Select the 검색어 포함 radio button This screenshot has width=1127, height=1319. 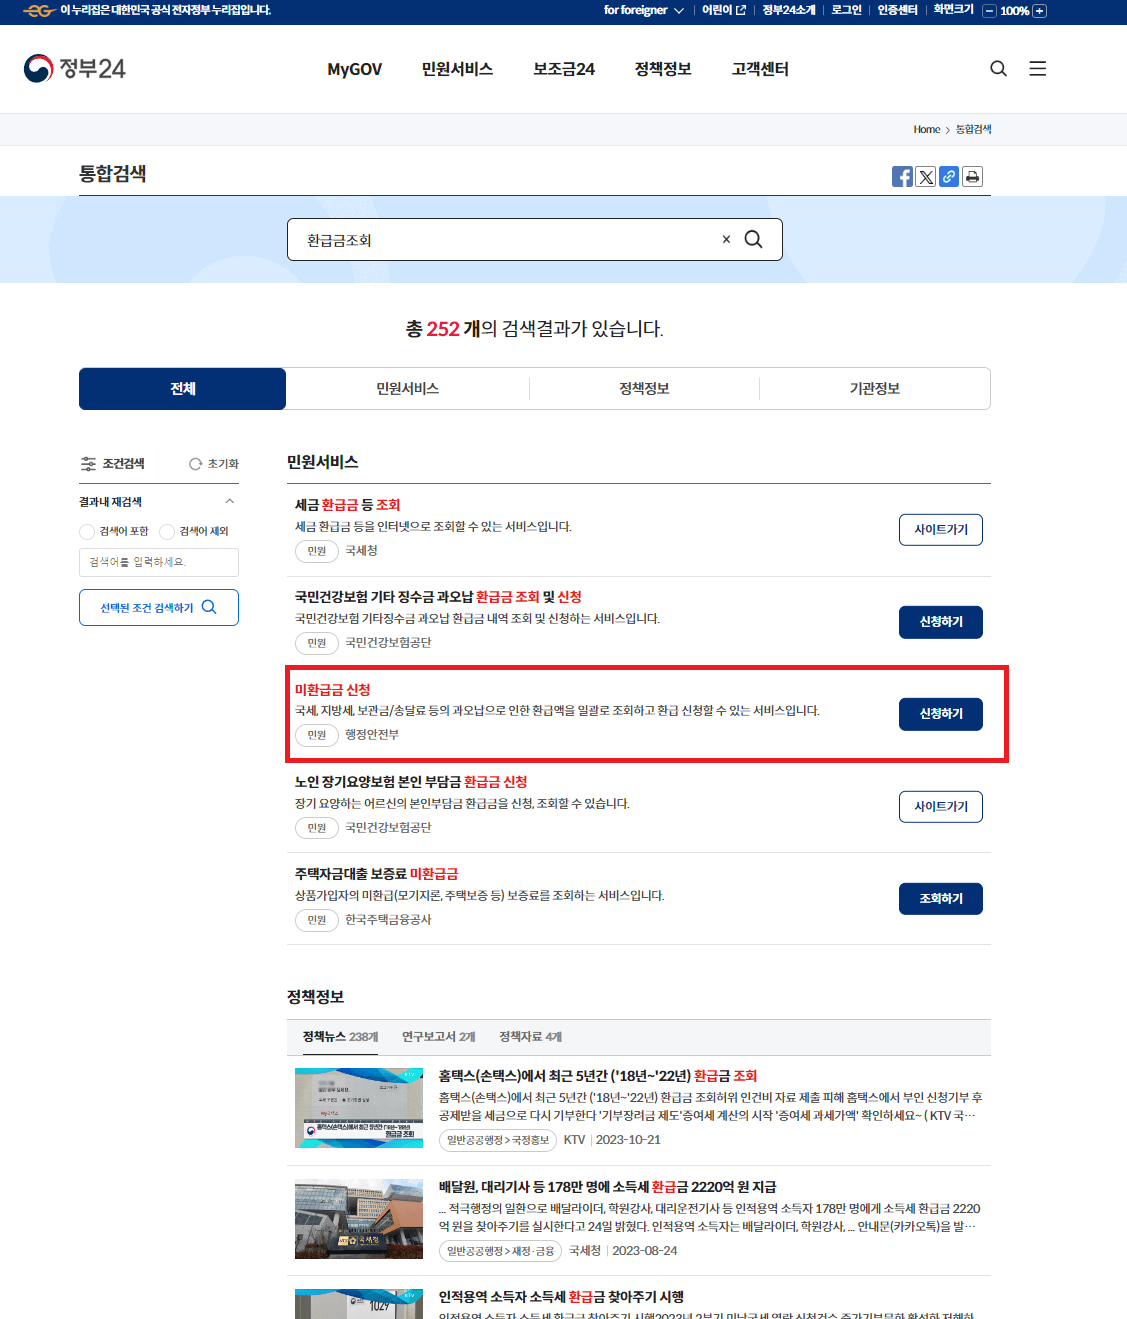(87, 531)
